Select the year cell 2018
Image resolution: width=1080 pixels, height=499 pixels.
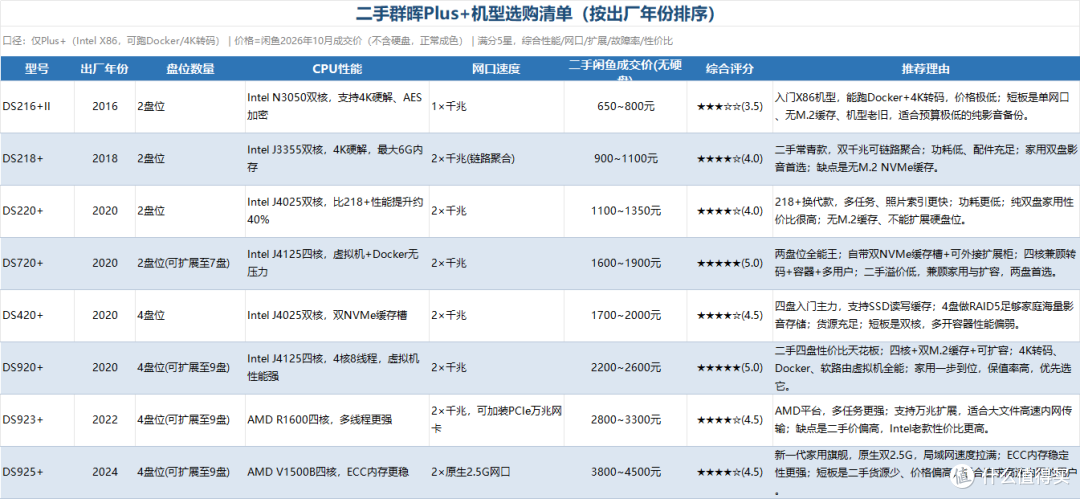pos(104,159)
